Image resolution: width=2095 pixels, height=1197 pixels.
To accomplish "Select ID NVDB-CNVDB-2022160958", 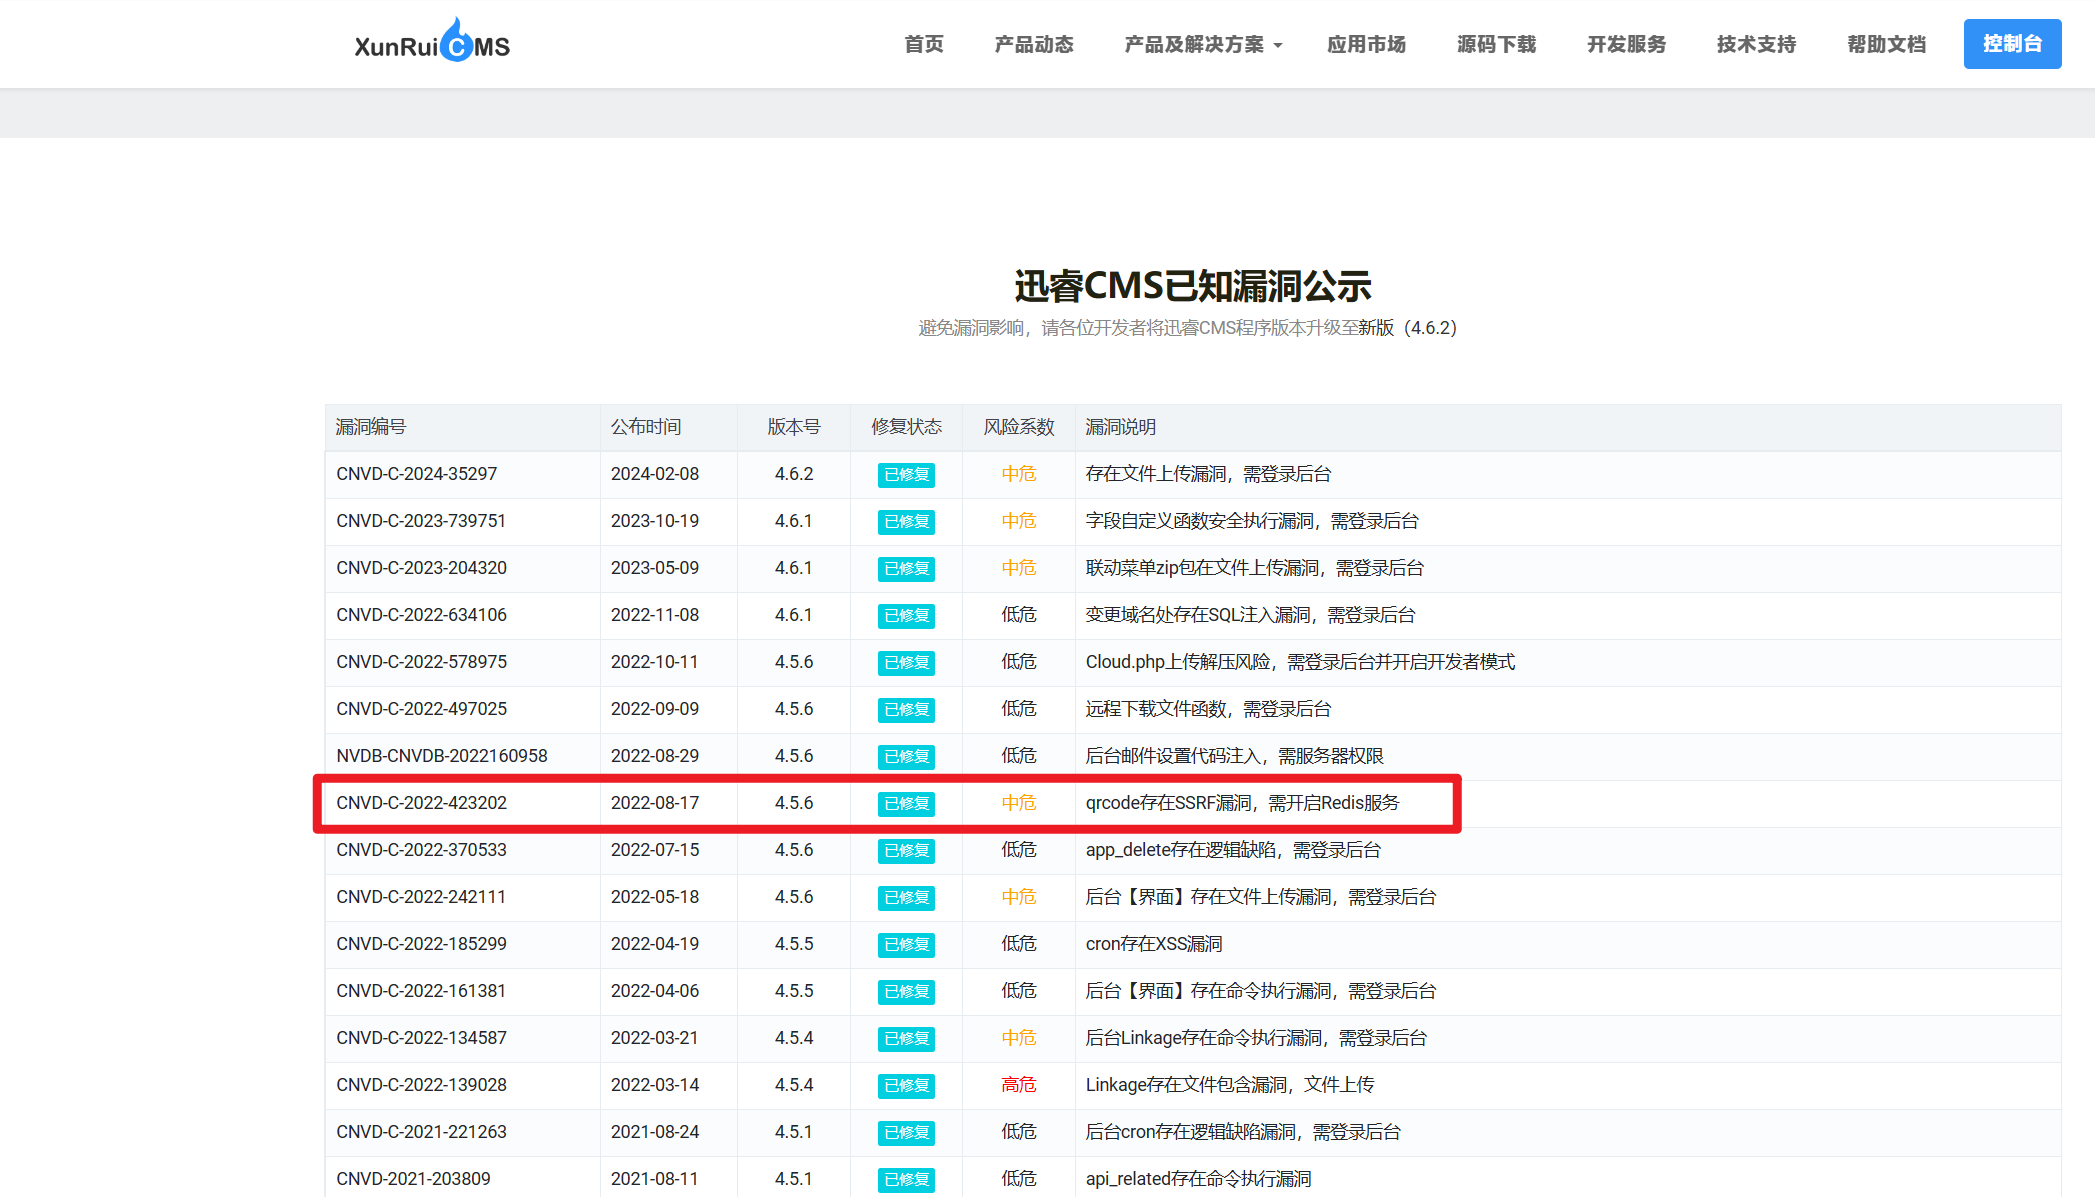I will (x=442, y=756).
